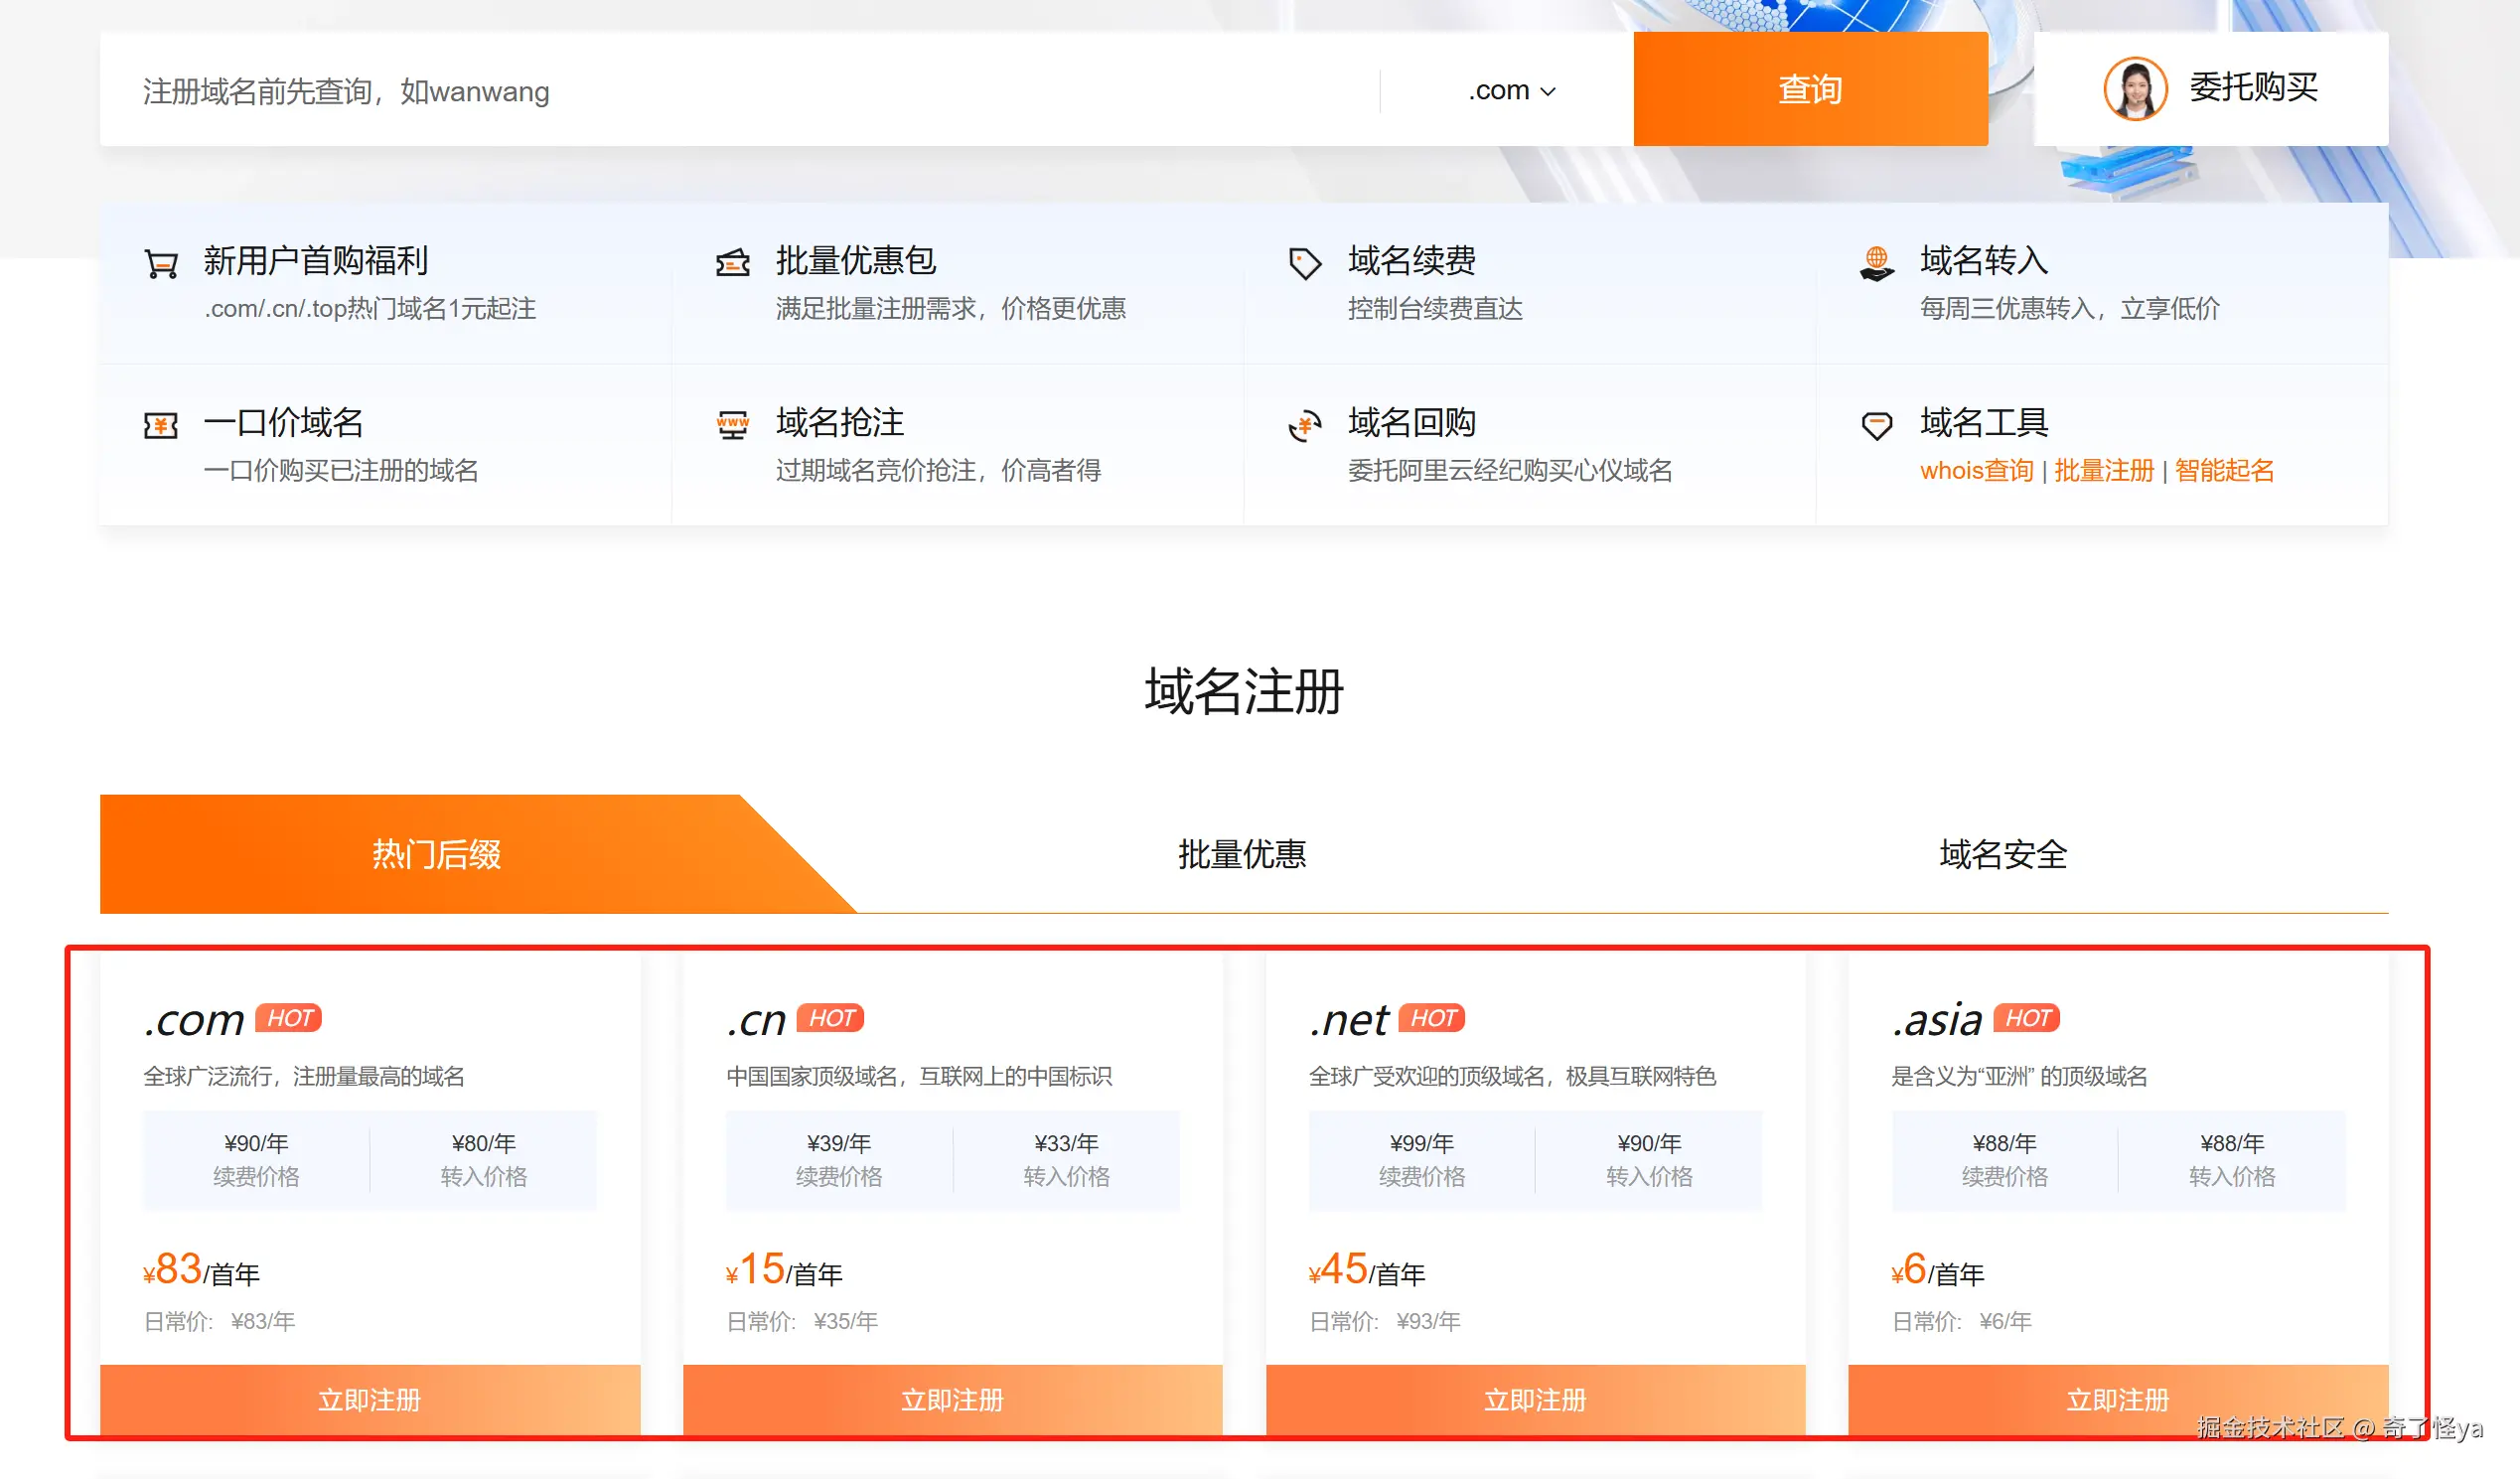Click the agent avatar next to 委托购买
The width and height of the screenshot is (2520, 1479).
(2134, 89)
